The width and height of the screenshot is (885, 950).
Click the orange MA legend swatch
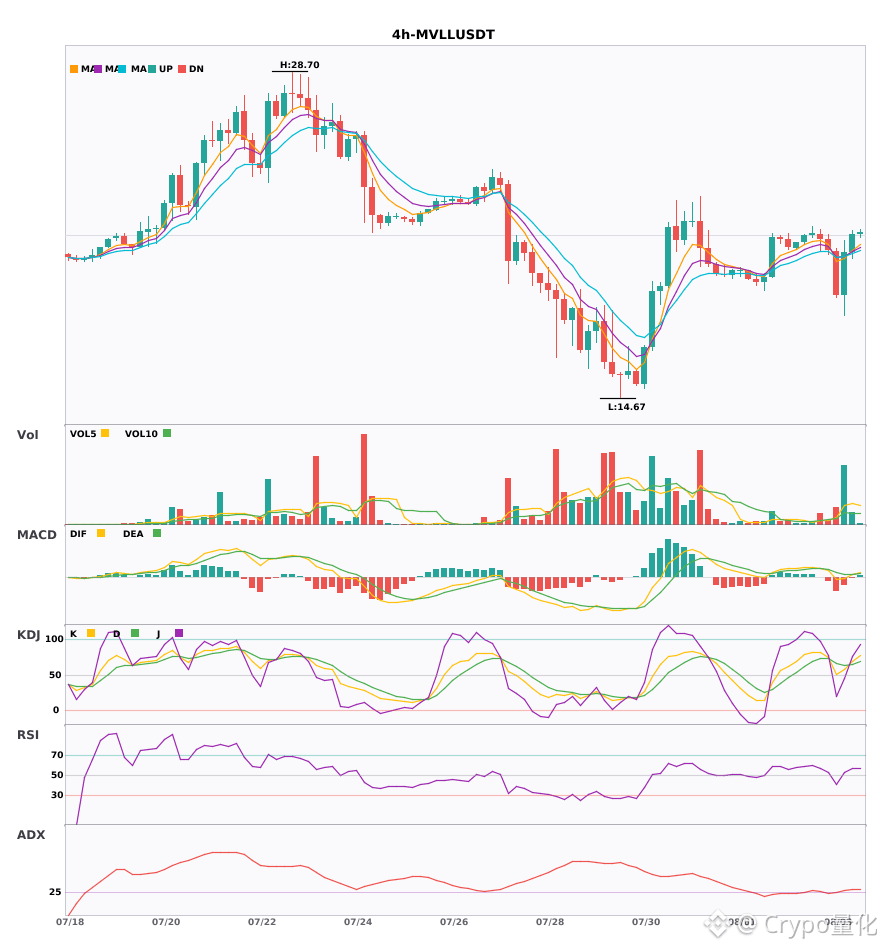pos(74,69)
